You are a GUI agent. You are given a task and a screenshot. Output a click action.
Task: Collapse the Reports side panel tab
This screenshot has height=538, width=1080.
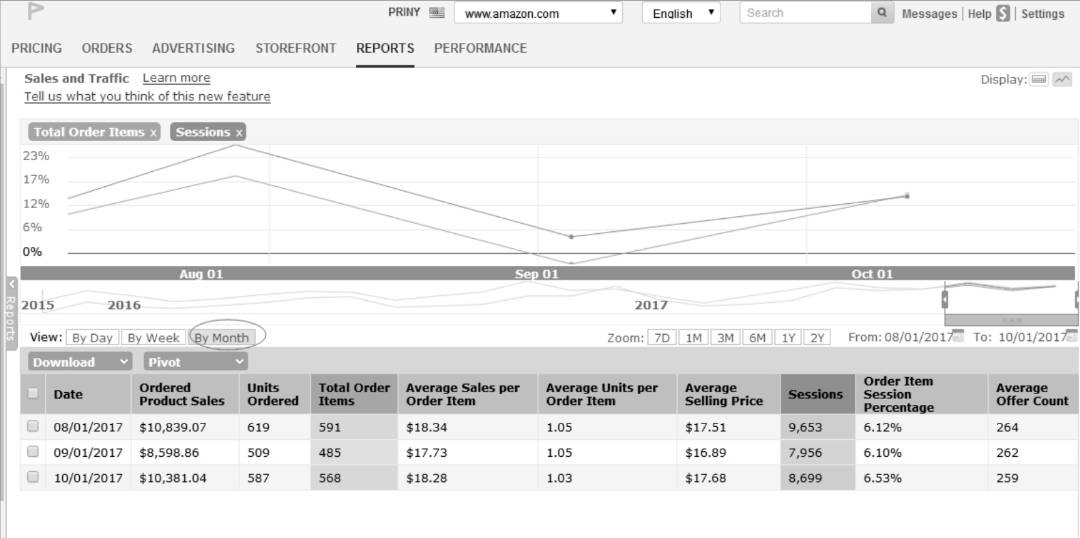pyautogui.click(x=11, y=313)
